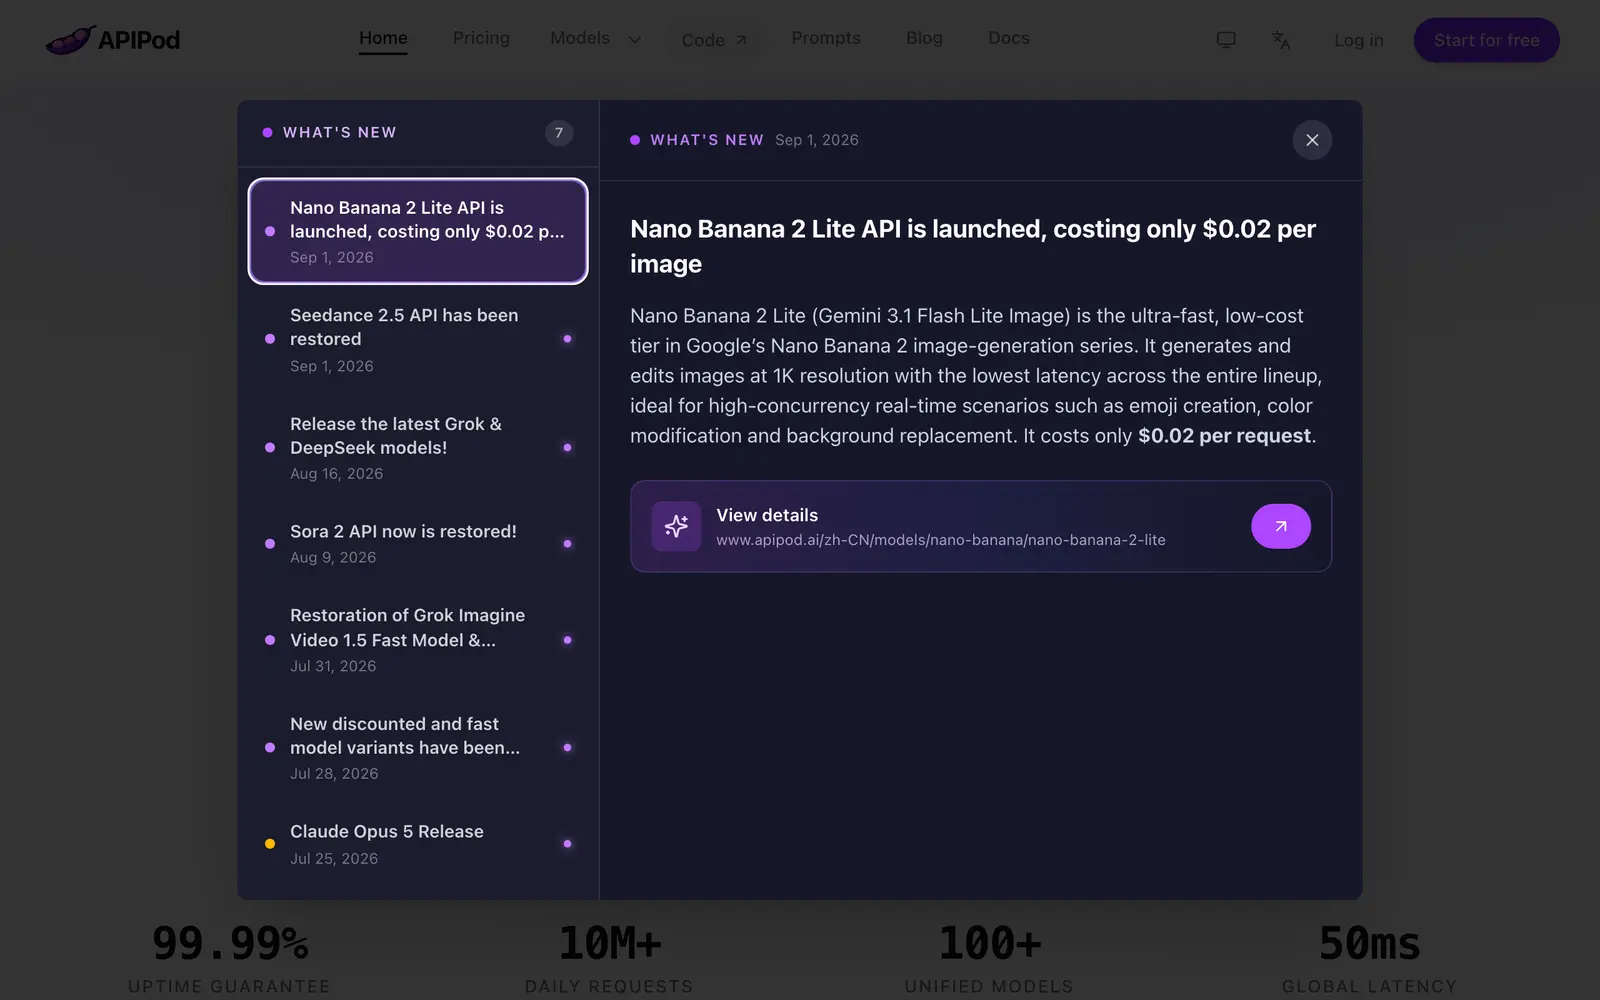Click the $0.02 per request bold text
Viewport: 1600px width, 1000px height.
(1224, 436)
